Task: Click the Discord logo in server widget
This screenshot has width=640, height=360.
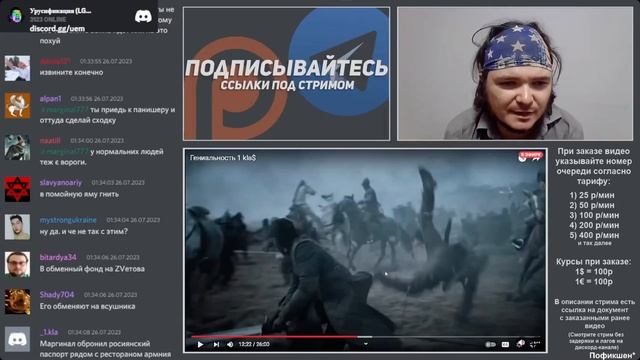Action: click(143, 16)
